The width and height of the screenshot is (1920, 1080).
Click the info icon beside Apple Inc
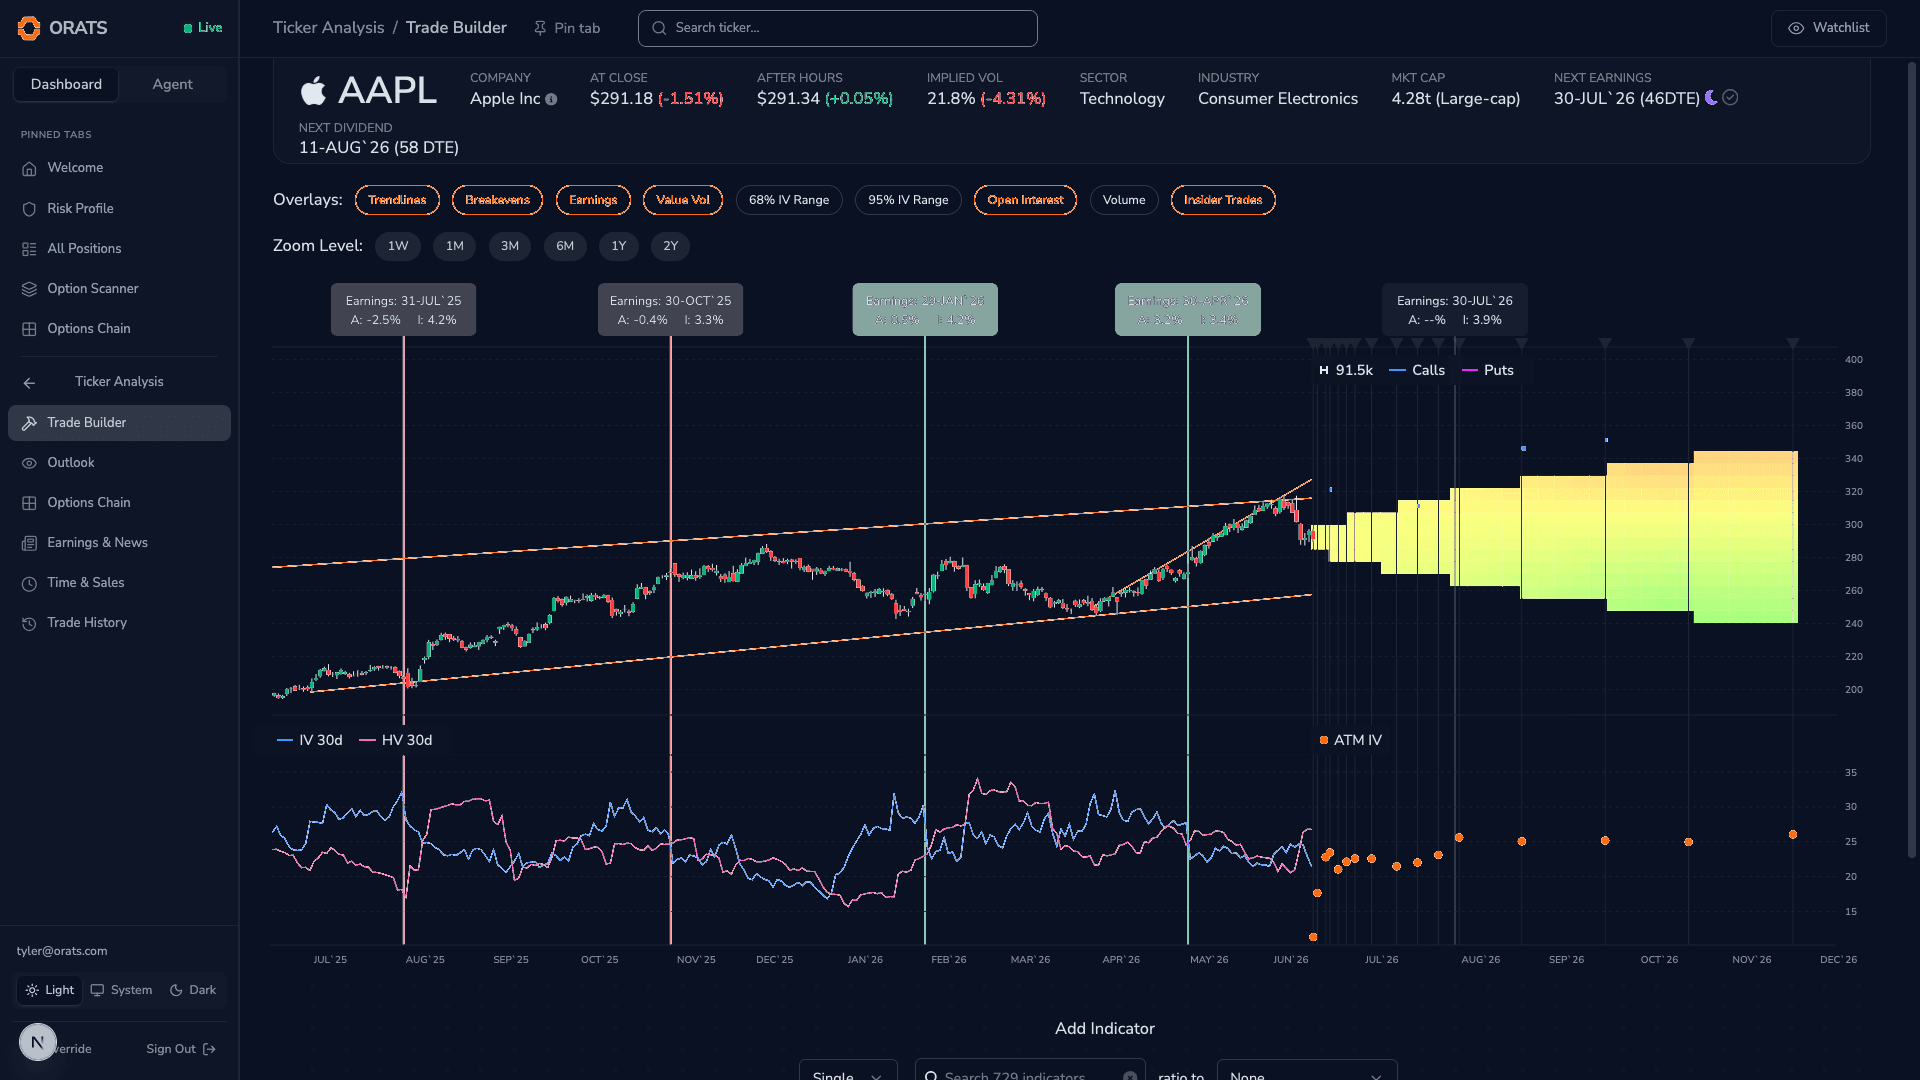[551, 99]
